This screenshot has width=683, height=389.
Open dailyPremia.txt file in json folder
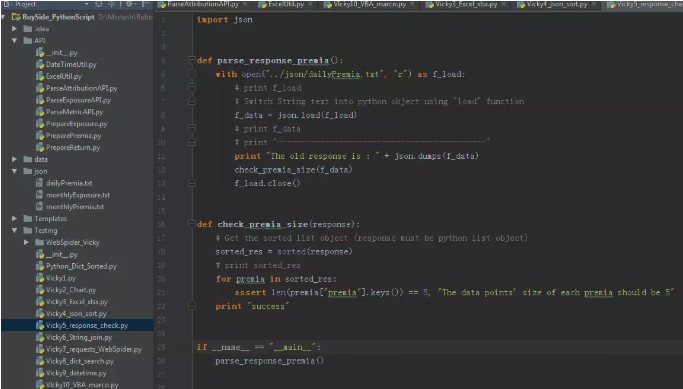[x=69, y=183]
